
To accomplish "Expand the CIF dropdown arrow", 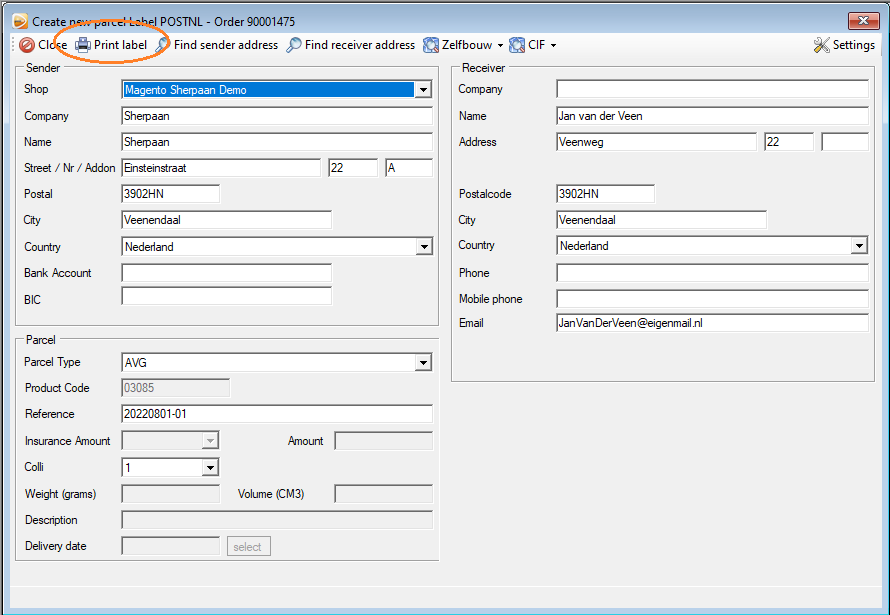I will coord(553,45).
